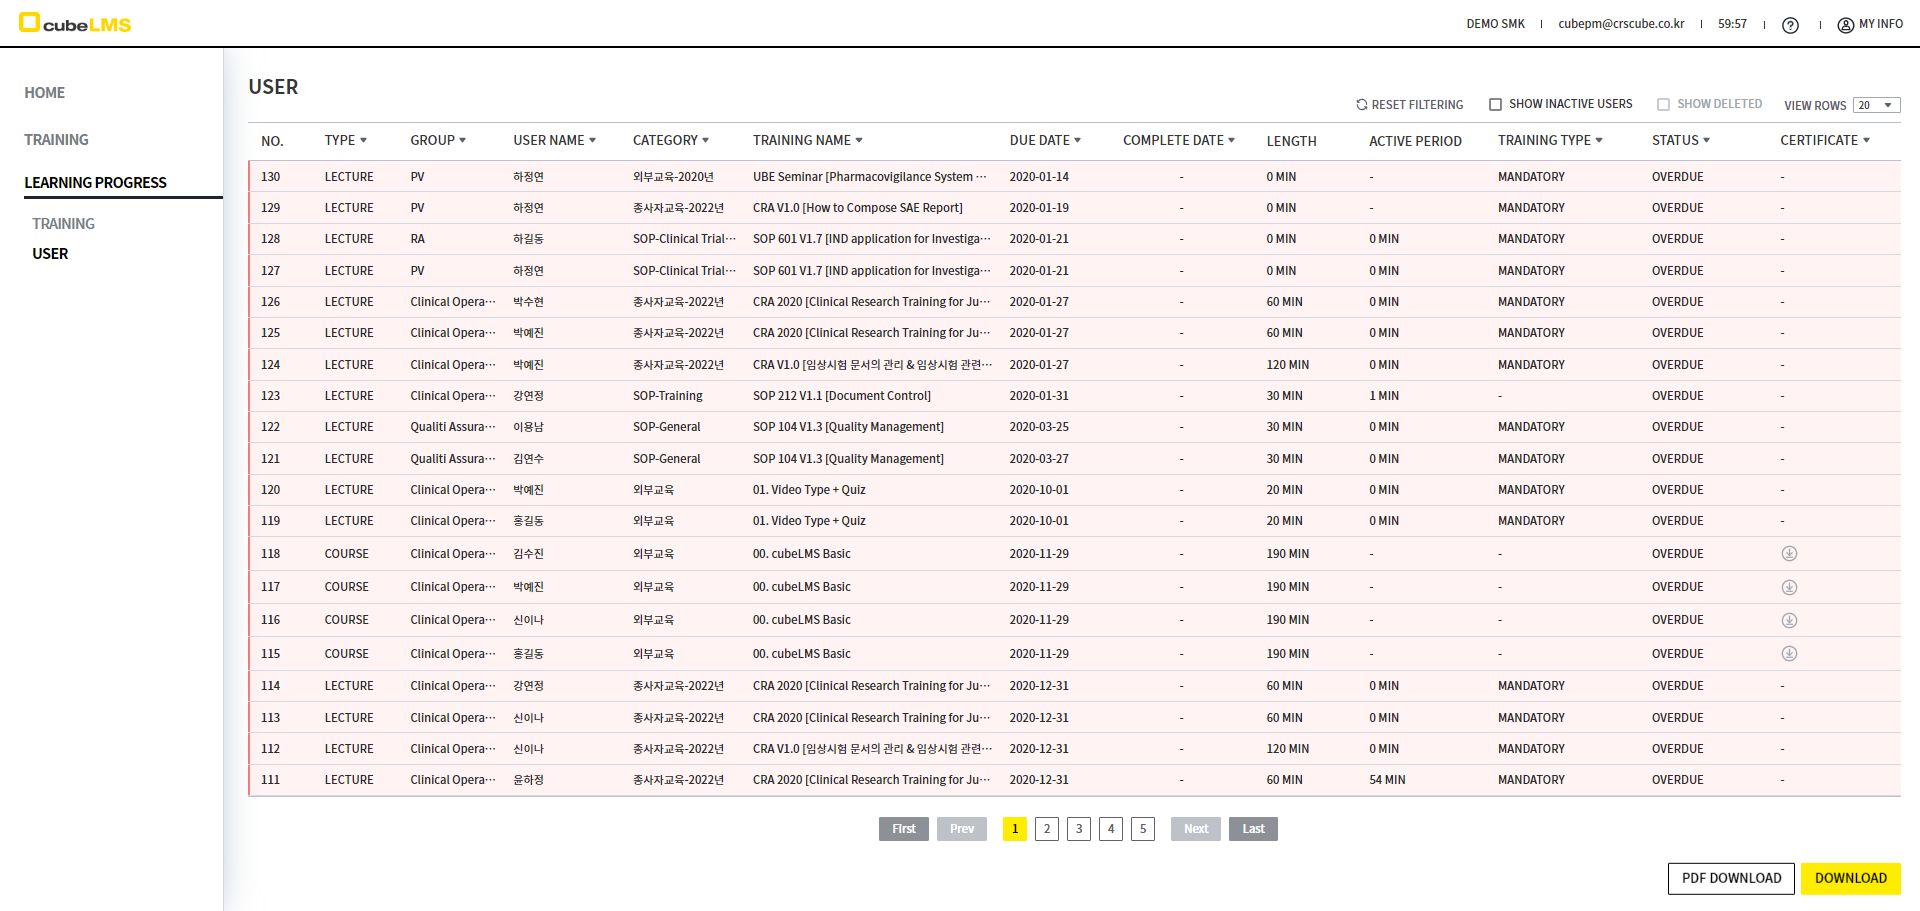The height and width of the screenshot is (911, 1920).
Task: Enable Show Inactive Users checkbox
Action: pos(1495,105)
